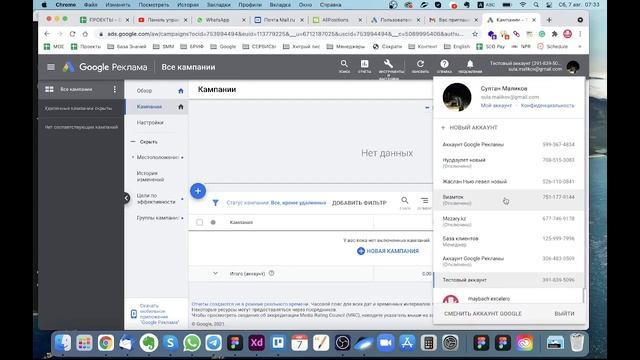Click the help icon next to Итого (аккаунт)

pos(271,273)
